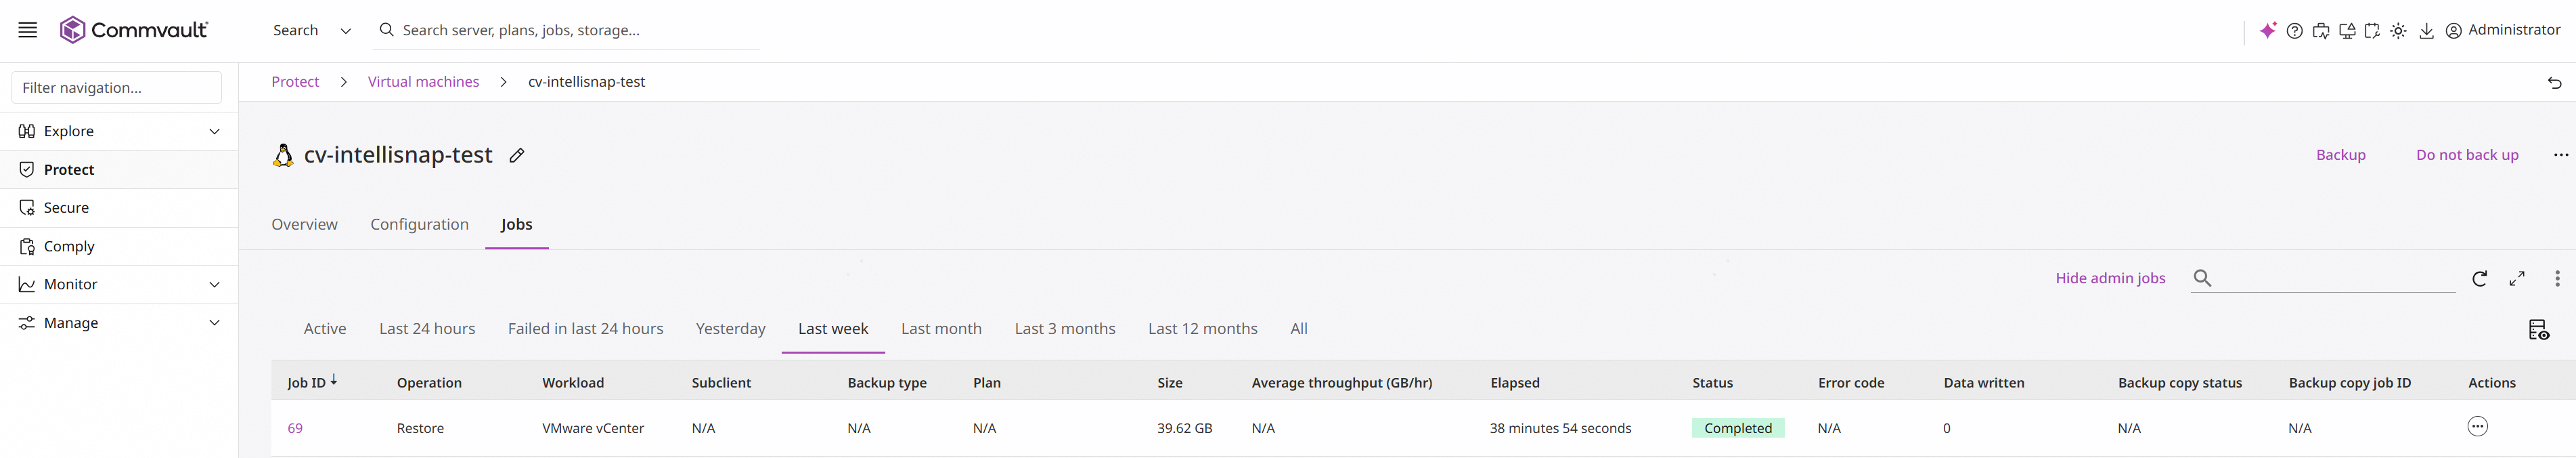Open the downloads arrow icon in header
Image resolution: width=2576 pixels, height=458 pixels.
click(2426, 31)
